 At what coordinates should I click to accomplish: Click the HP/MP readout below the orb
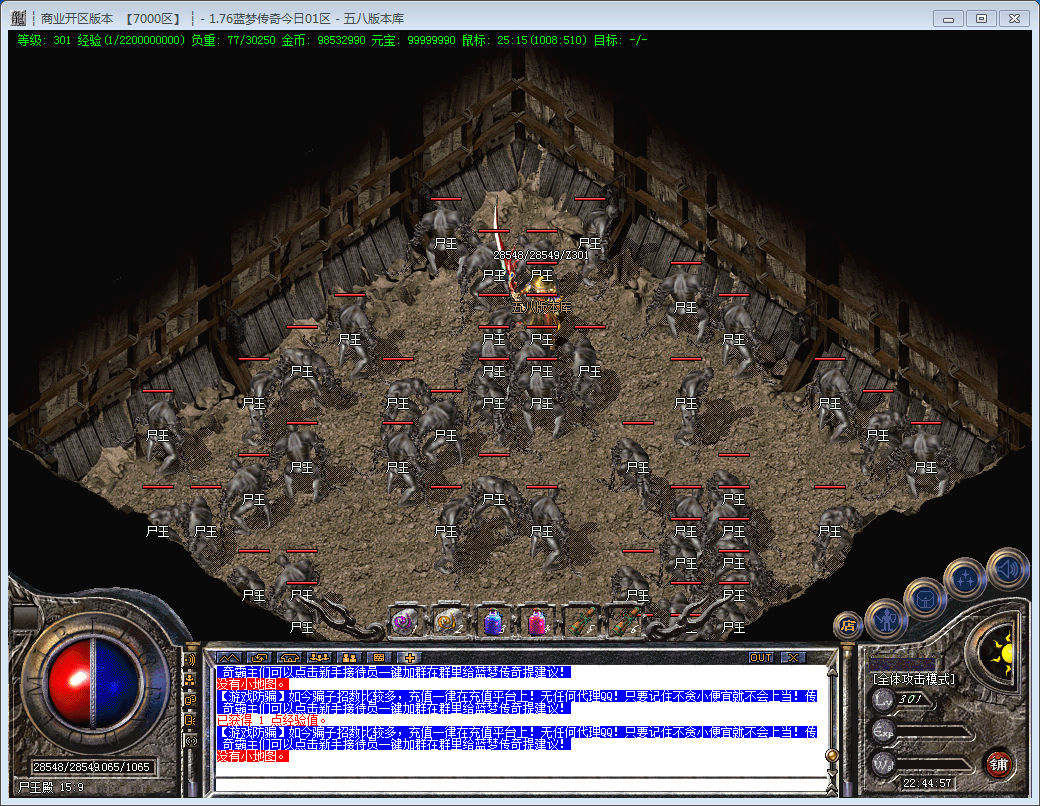pyautogui.click(x=92, y=768)
